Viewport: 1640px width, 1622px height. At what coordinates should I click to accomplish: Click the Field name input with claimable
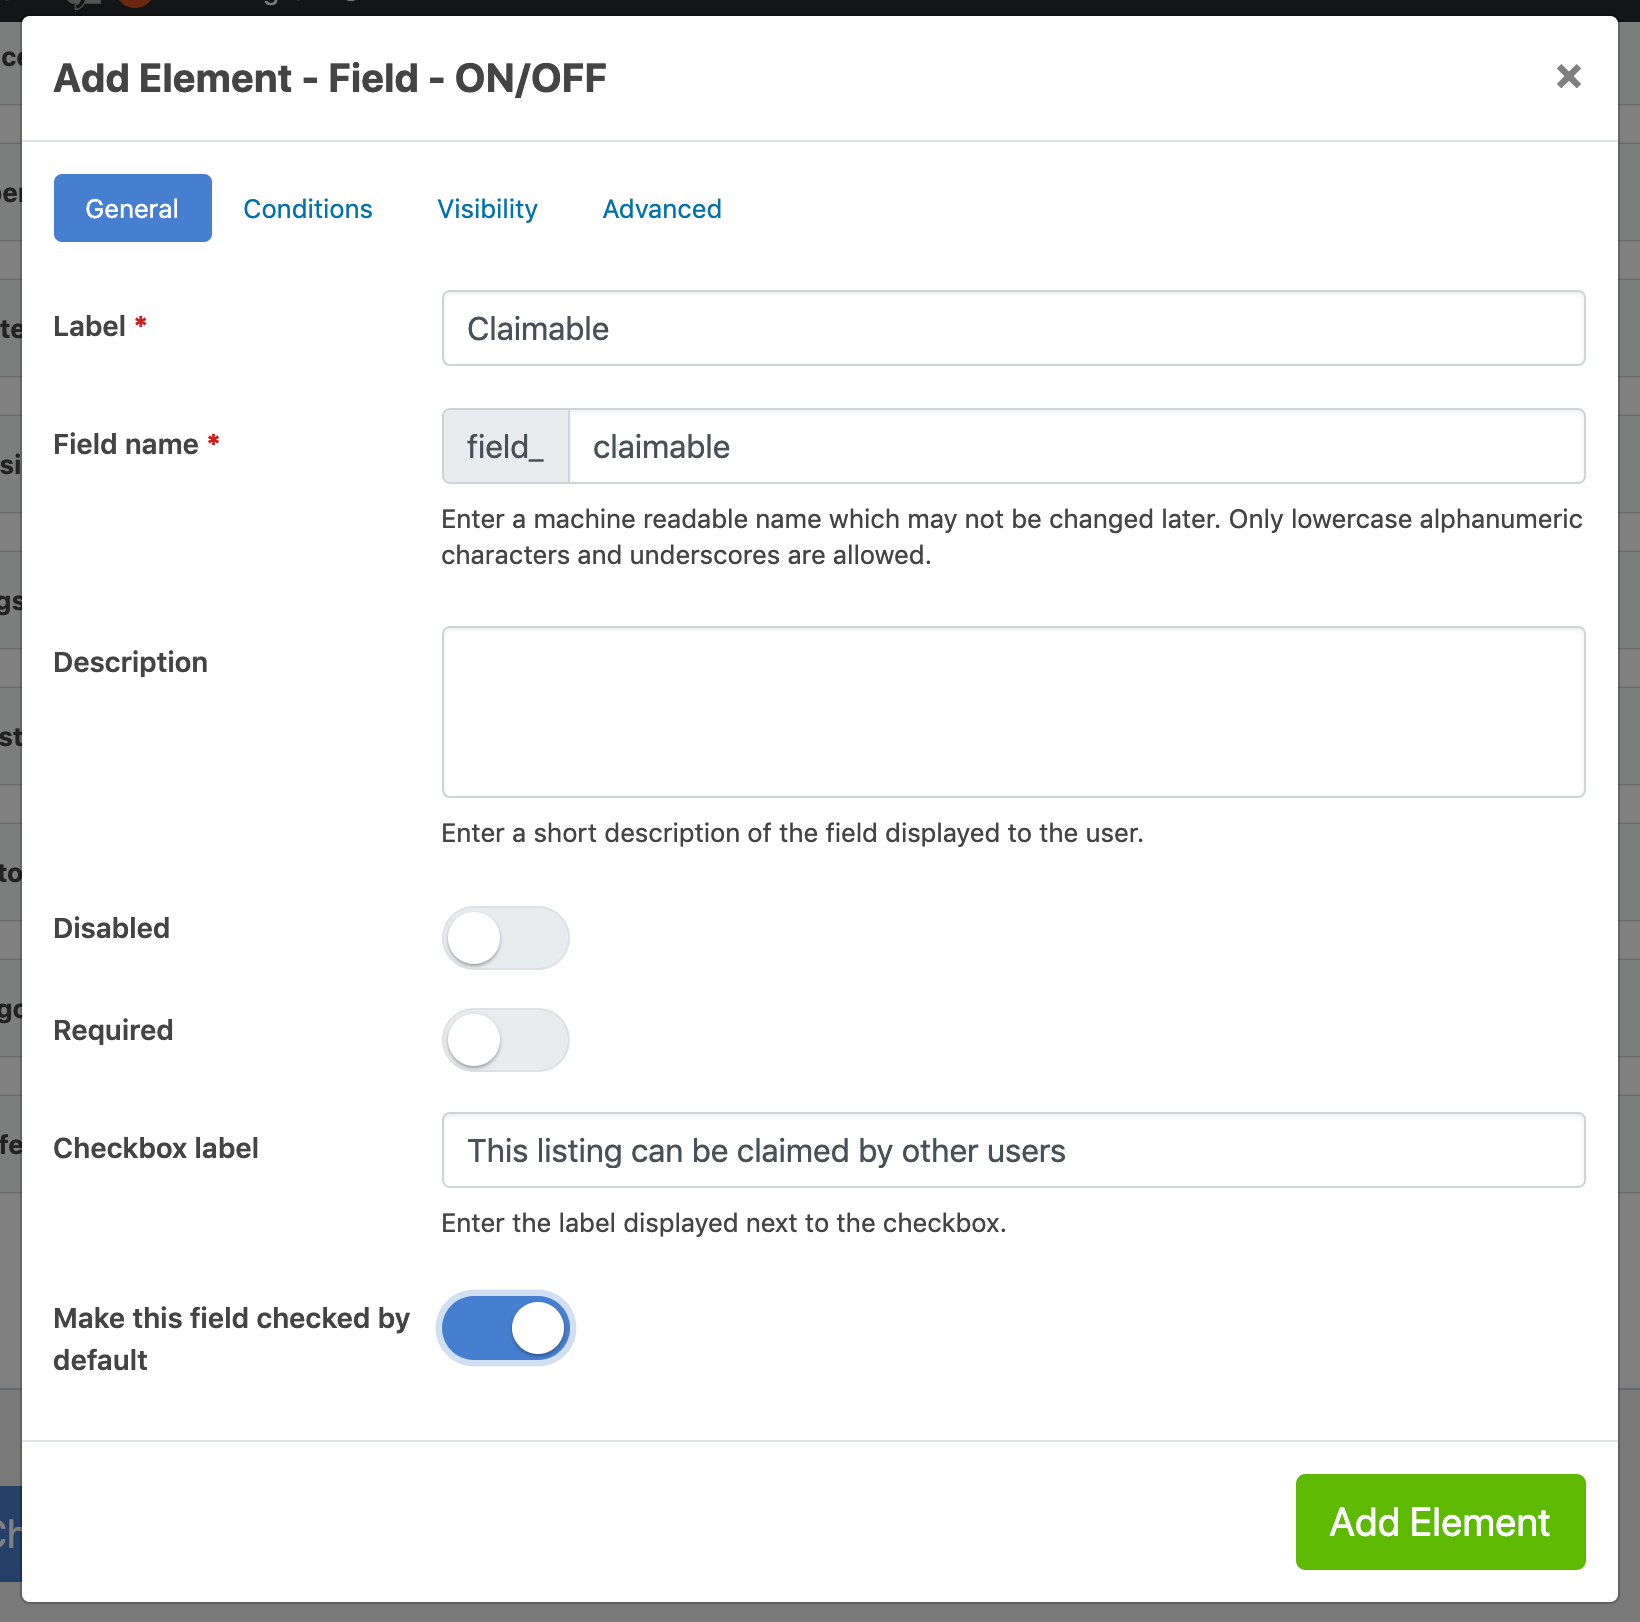pyautogui.click(x=1077, y=446)
